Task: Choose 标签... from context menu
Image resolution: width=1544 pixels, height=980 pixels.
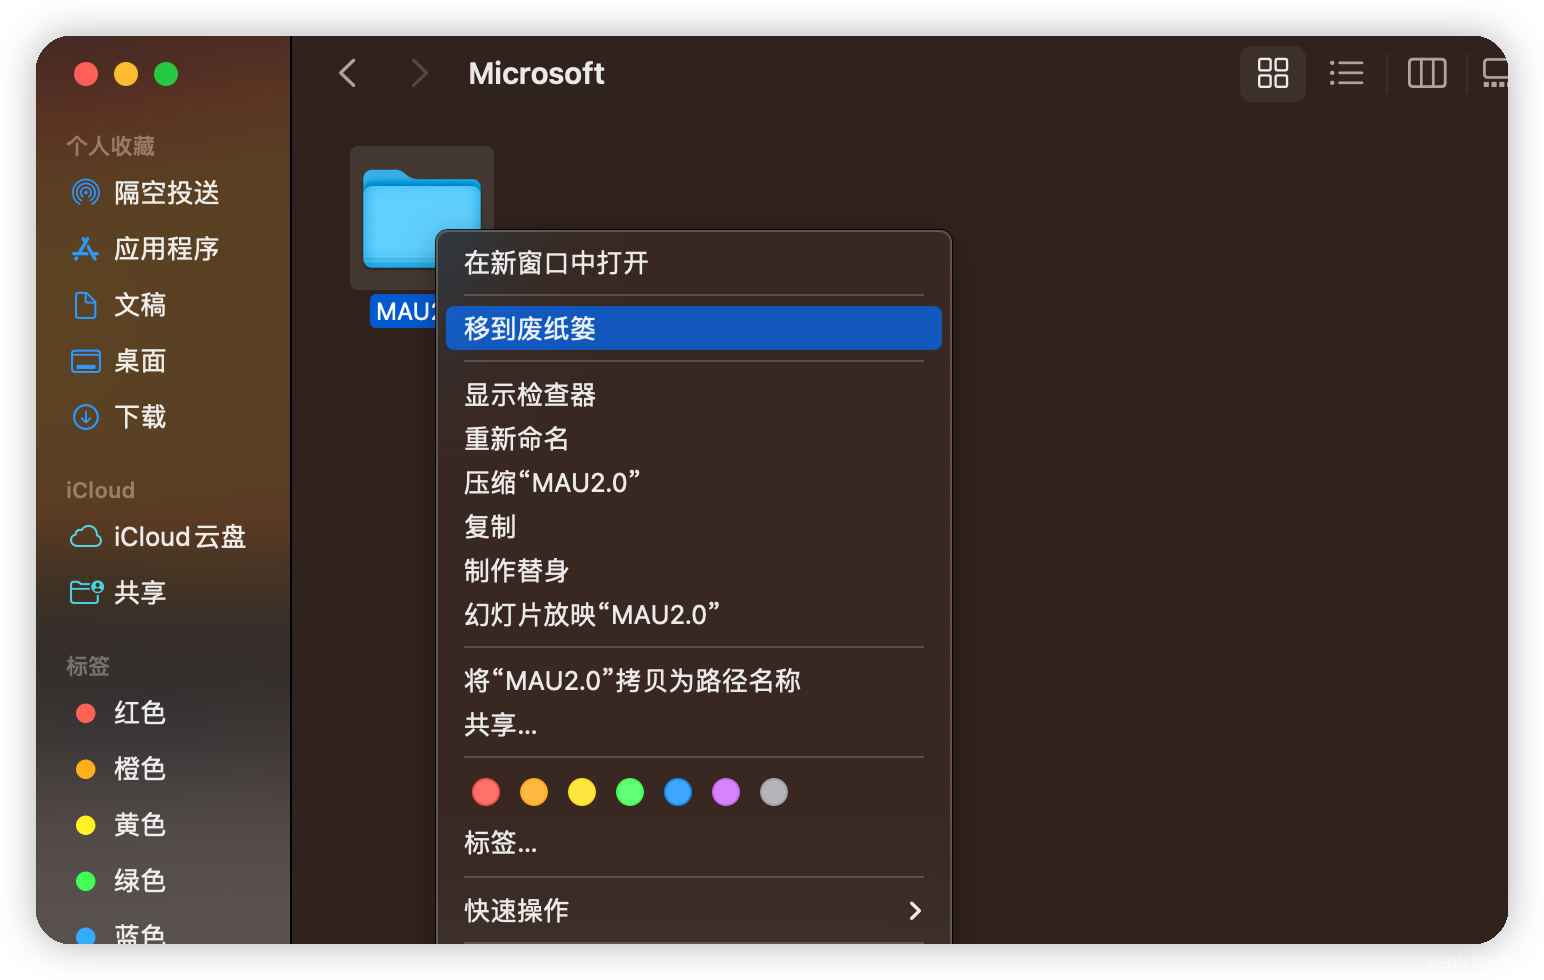Action: point(693,843)
